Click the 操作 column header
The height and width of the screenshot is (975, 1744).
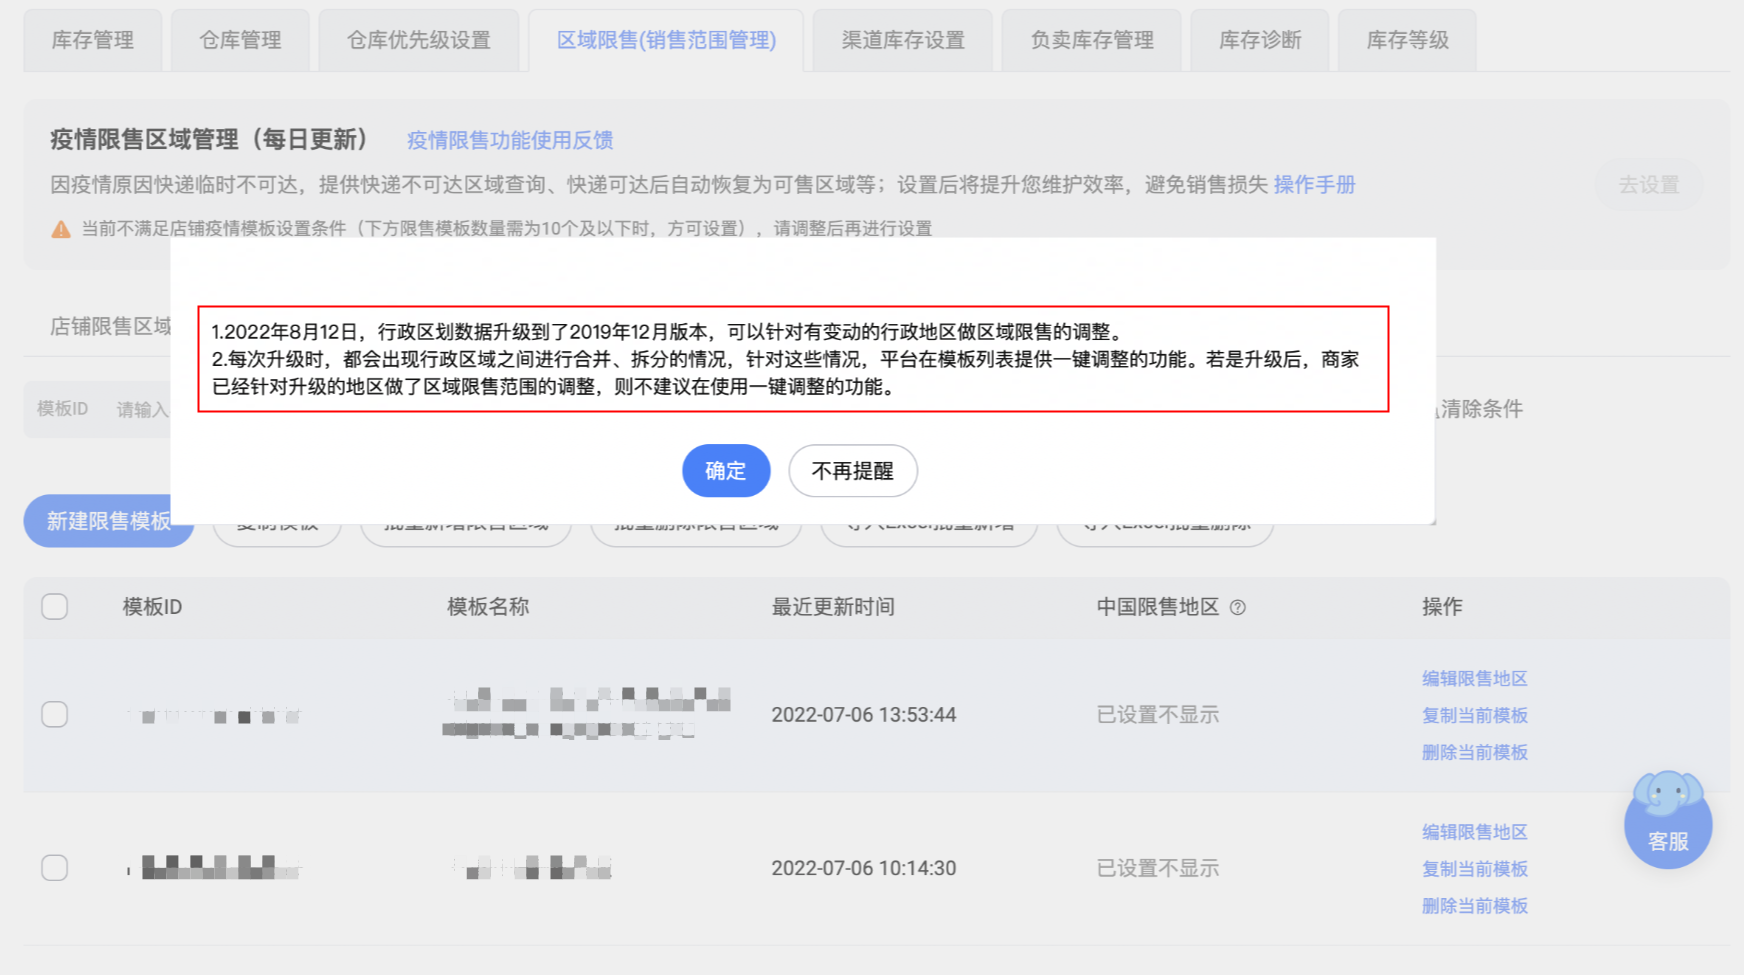coord(1442,607)
